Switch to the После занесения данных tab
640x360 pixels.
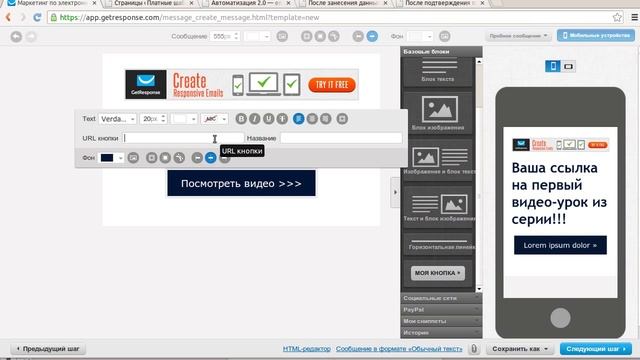click(344, 3)
